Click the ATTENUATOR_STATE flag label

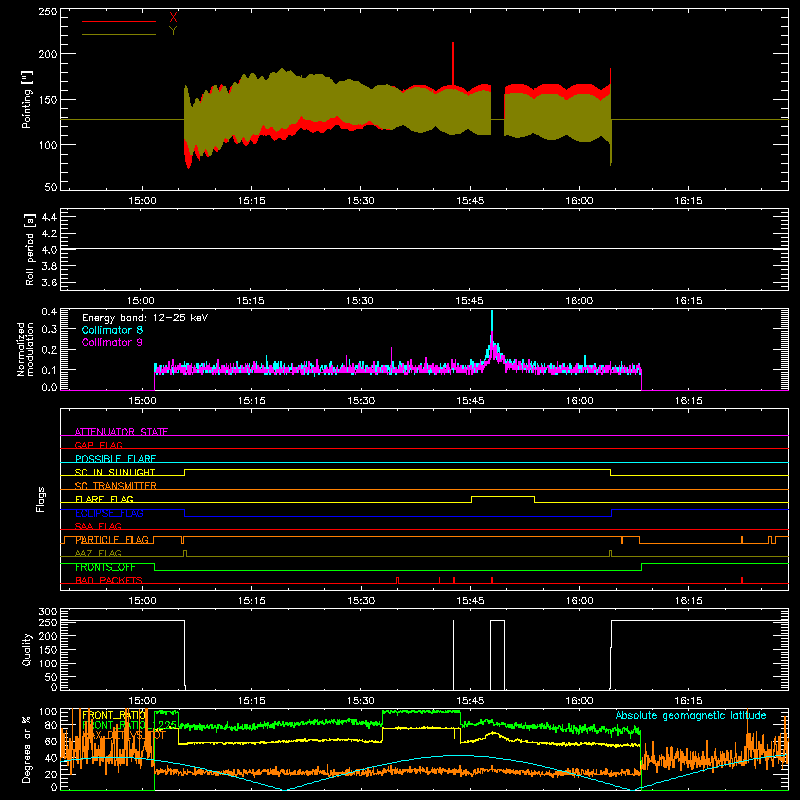coord(121,432)
